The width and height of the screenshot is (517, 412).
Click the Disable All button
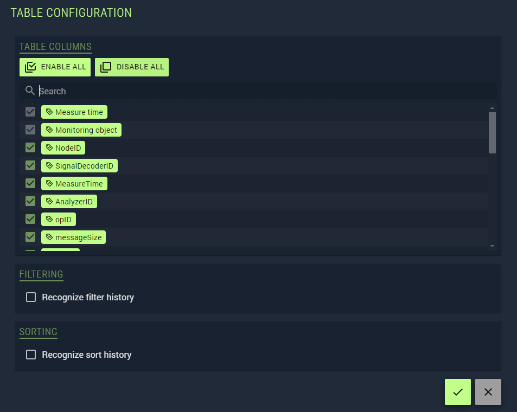pyautogui.click(x=132, y=67)
